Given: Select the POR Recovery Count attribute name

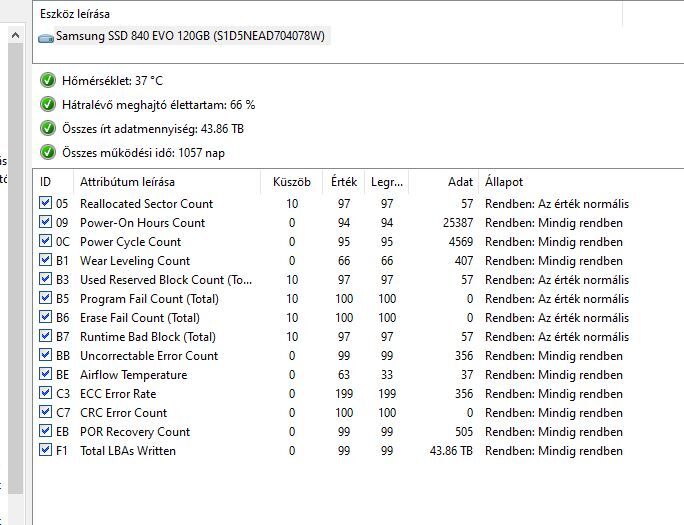Looking at the screenshot, I should click(135, 432).
